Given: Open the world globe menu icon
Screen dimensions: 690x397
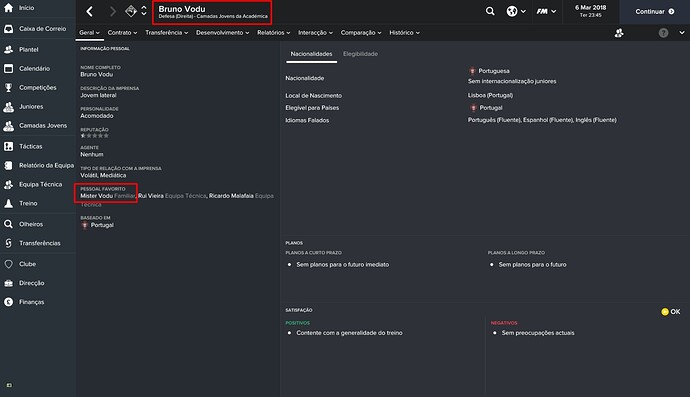Looking at the screenshot, I should [512, 11].
